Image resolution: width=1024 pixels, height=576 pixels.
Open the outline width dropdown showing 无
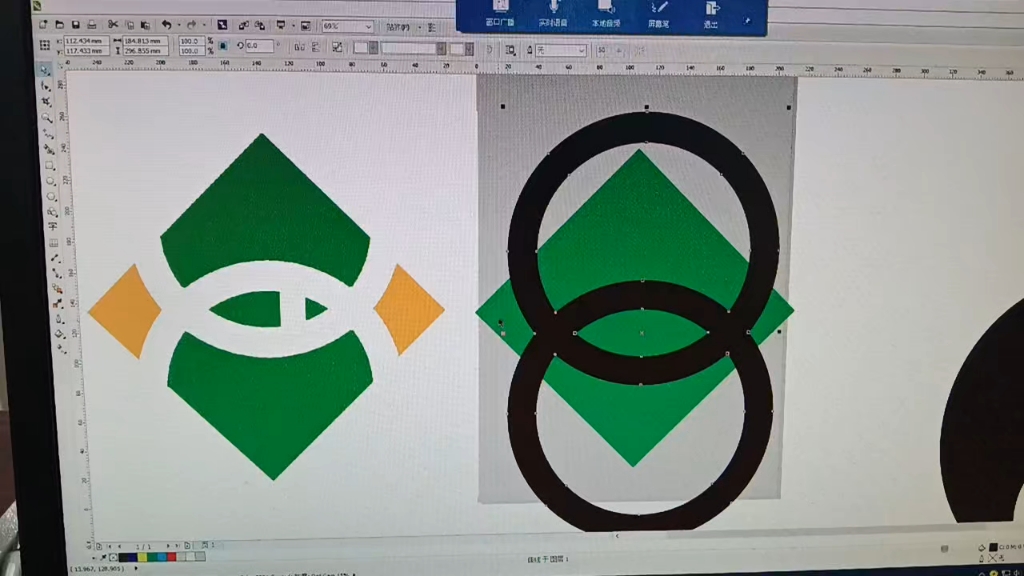click(x=559, y=50)
